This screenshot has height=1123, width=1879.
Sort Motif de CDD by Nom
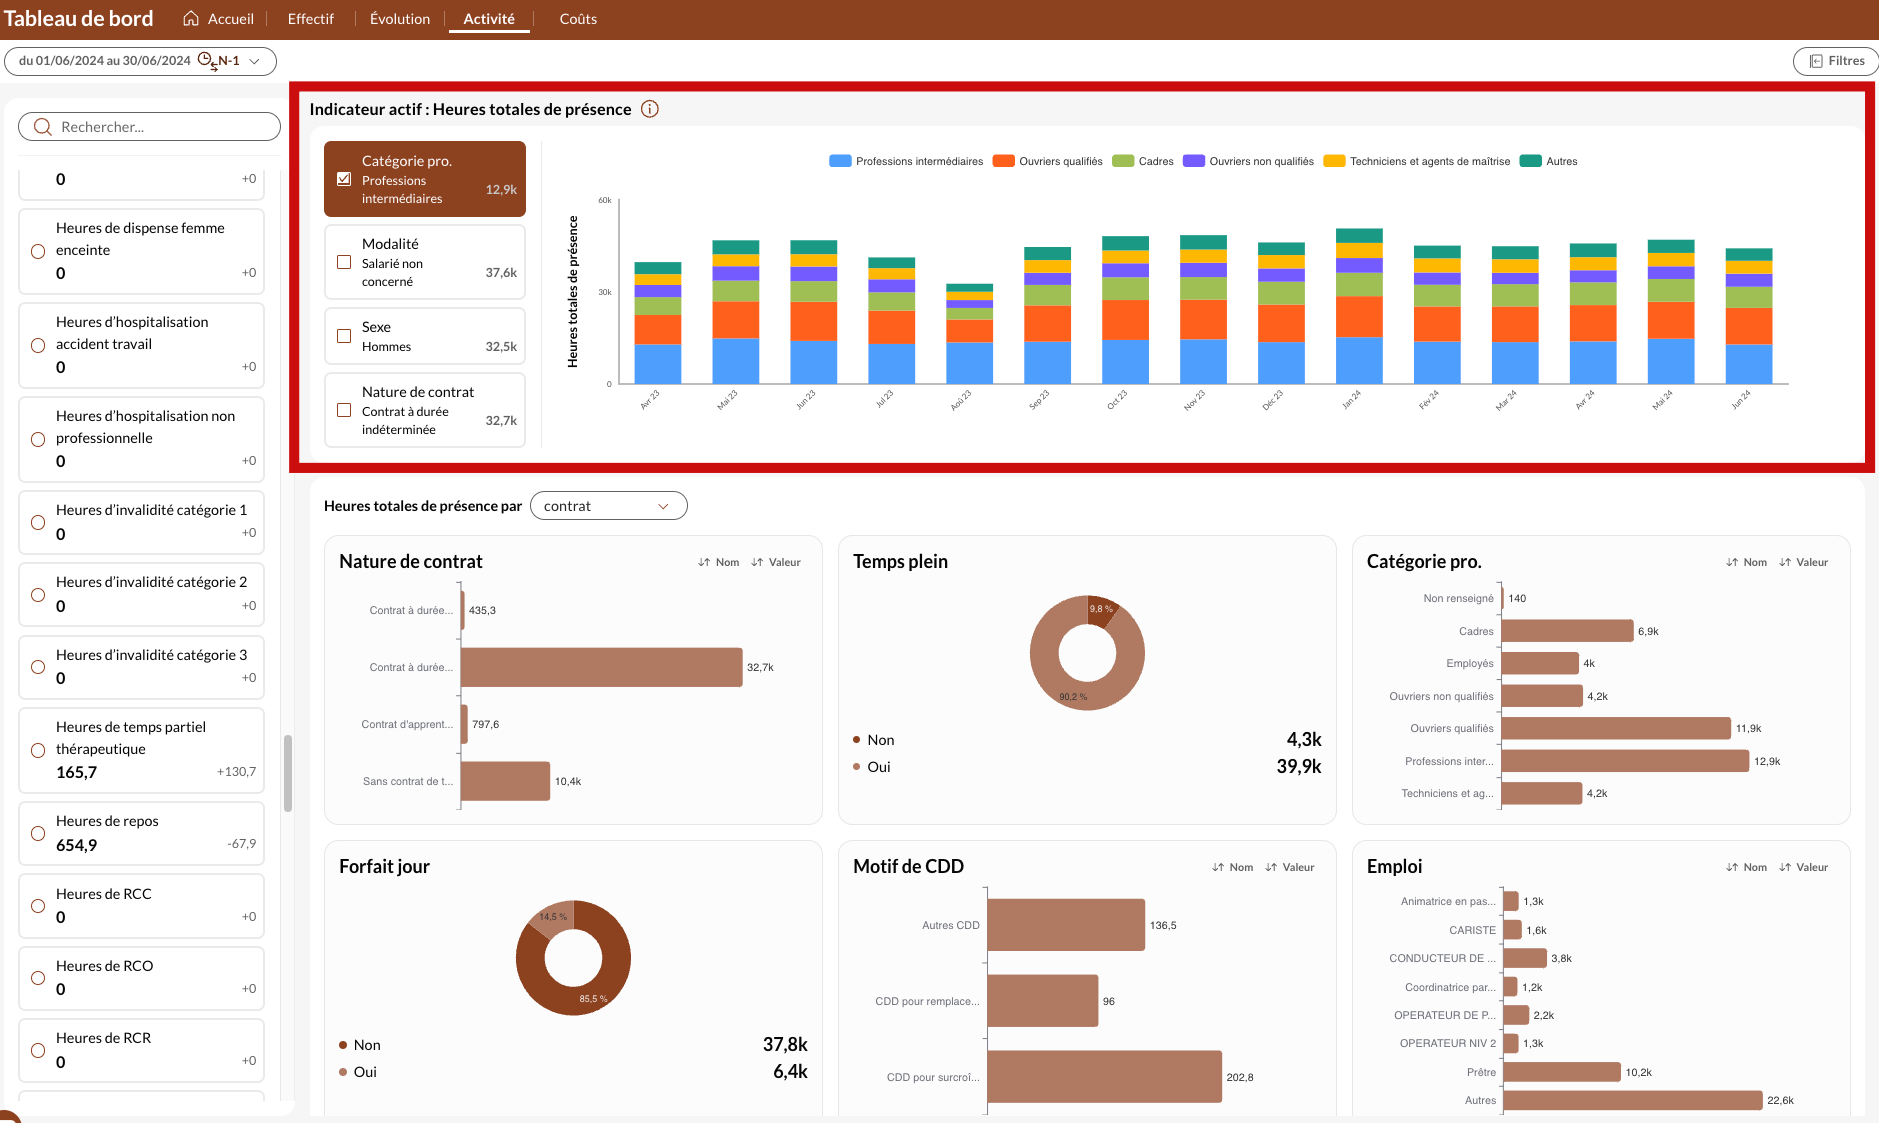point(1232,867)
